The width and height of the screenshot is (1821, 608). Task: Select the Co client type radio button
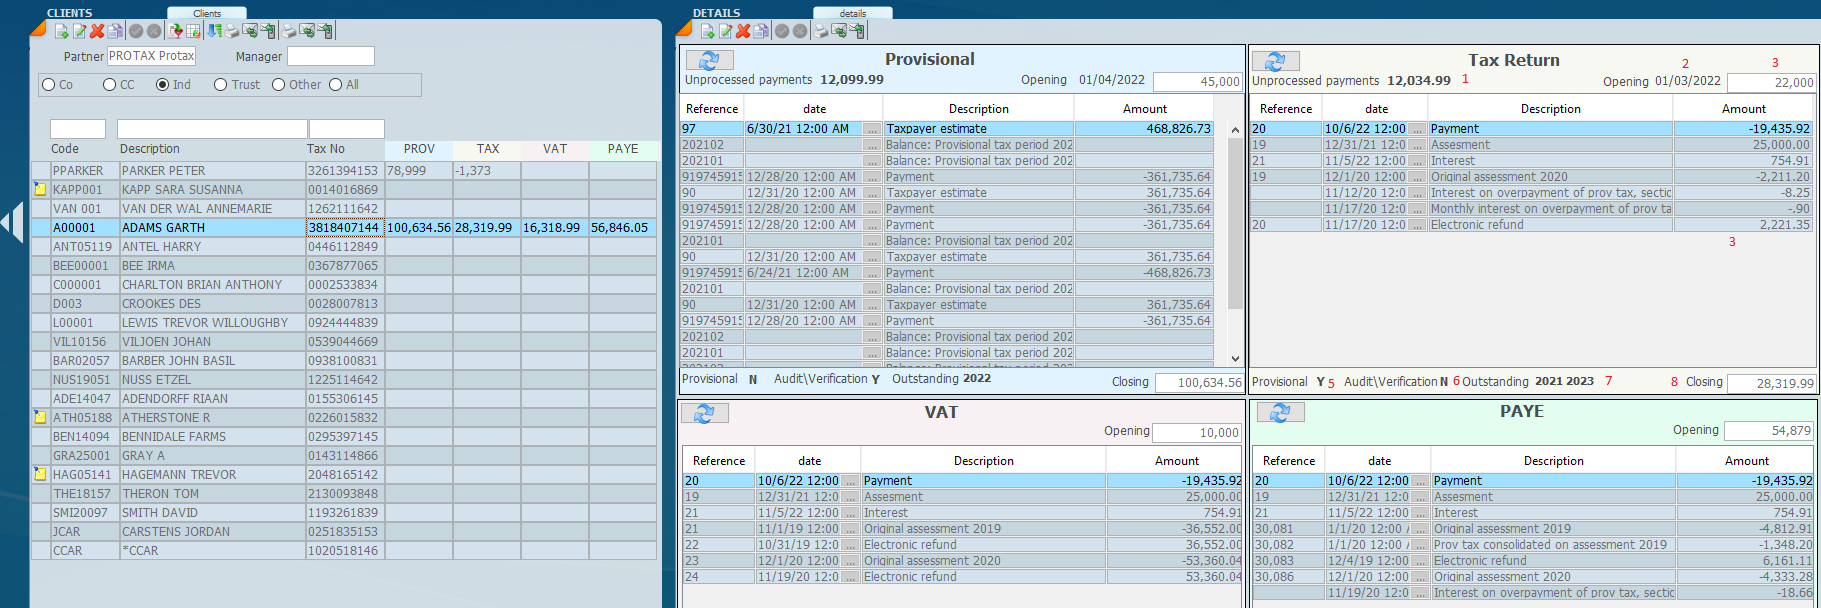tap(48, 85)
